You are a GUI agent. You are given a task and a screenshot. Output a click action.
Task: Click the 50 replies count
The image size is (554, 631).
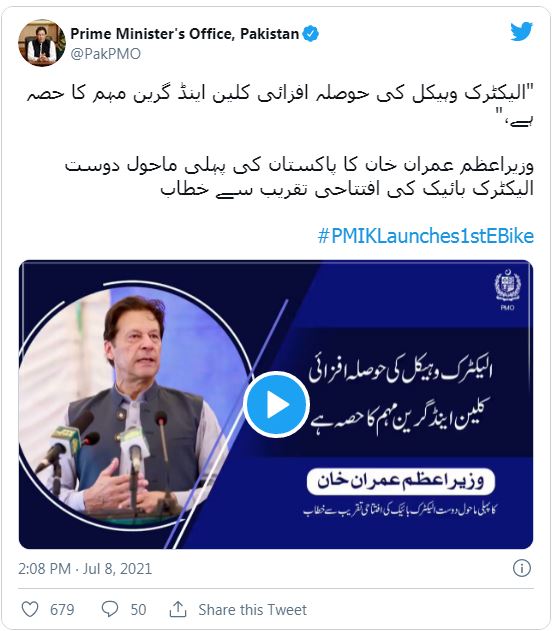(x=138, y=610)
